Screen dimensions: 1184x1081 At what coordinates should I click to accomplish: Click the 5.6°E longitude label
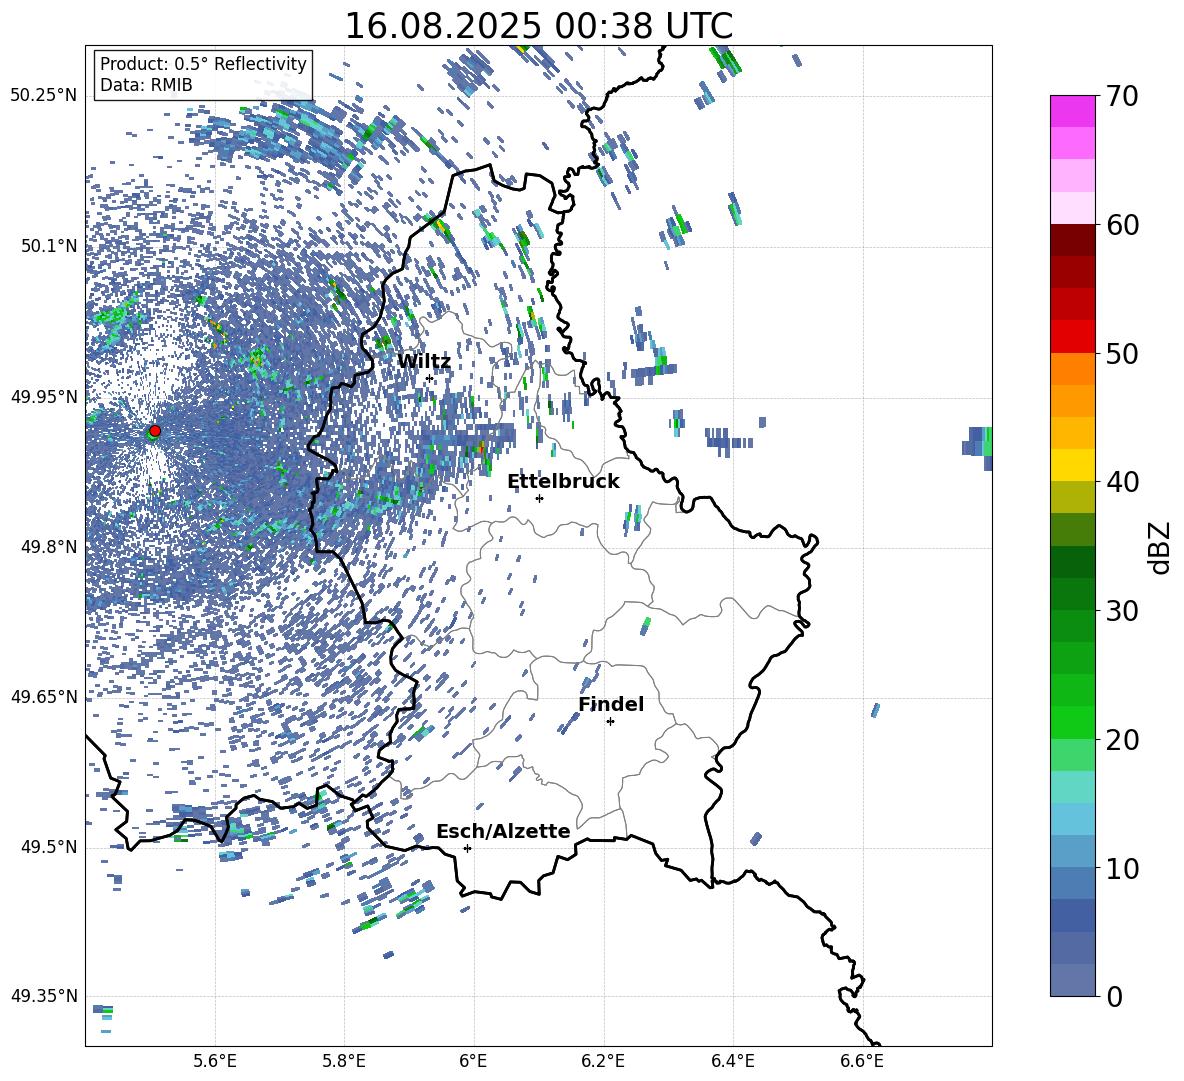click(x=215, y=1061)
